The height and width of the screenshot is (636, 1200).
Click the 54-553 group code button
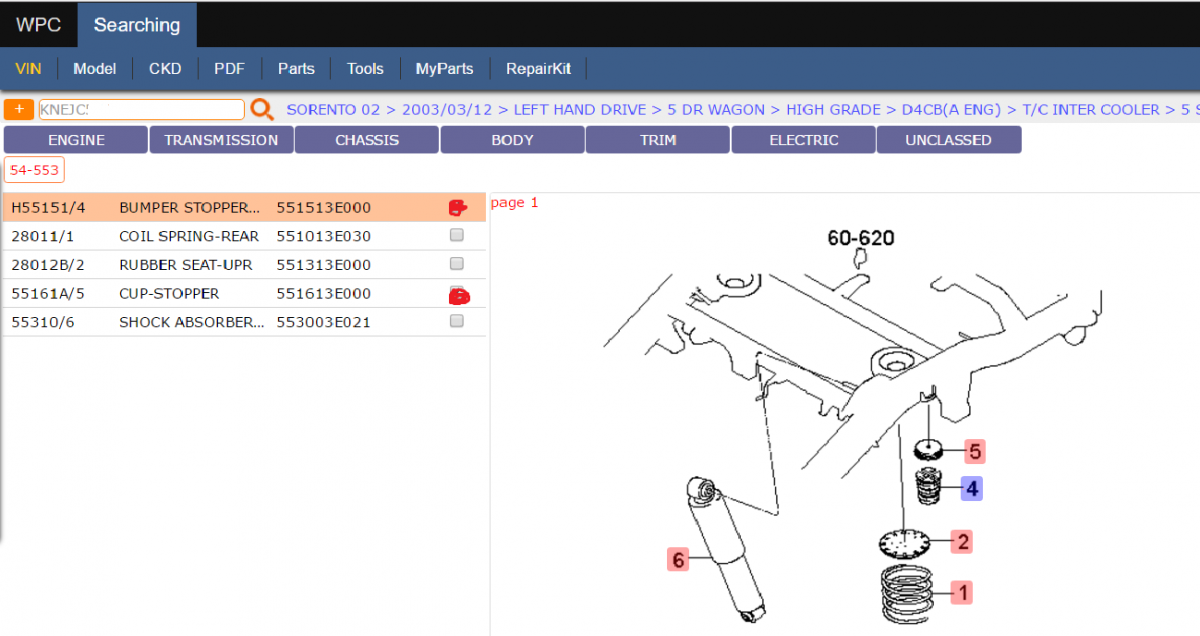tap(35, 170)
